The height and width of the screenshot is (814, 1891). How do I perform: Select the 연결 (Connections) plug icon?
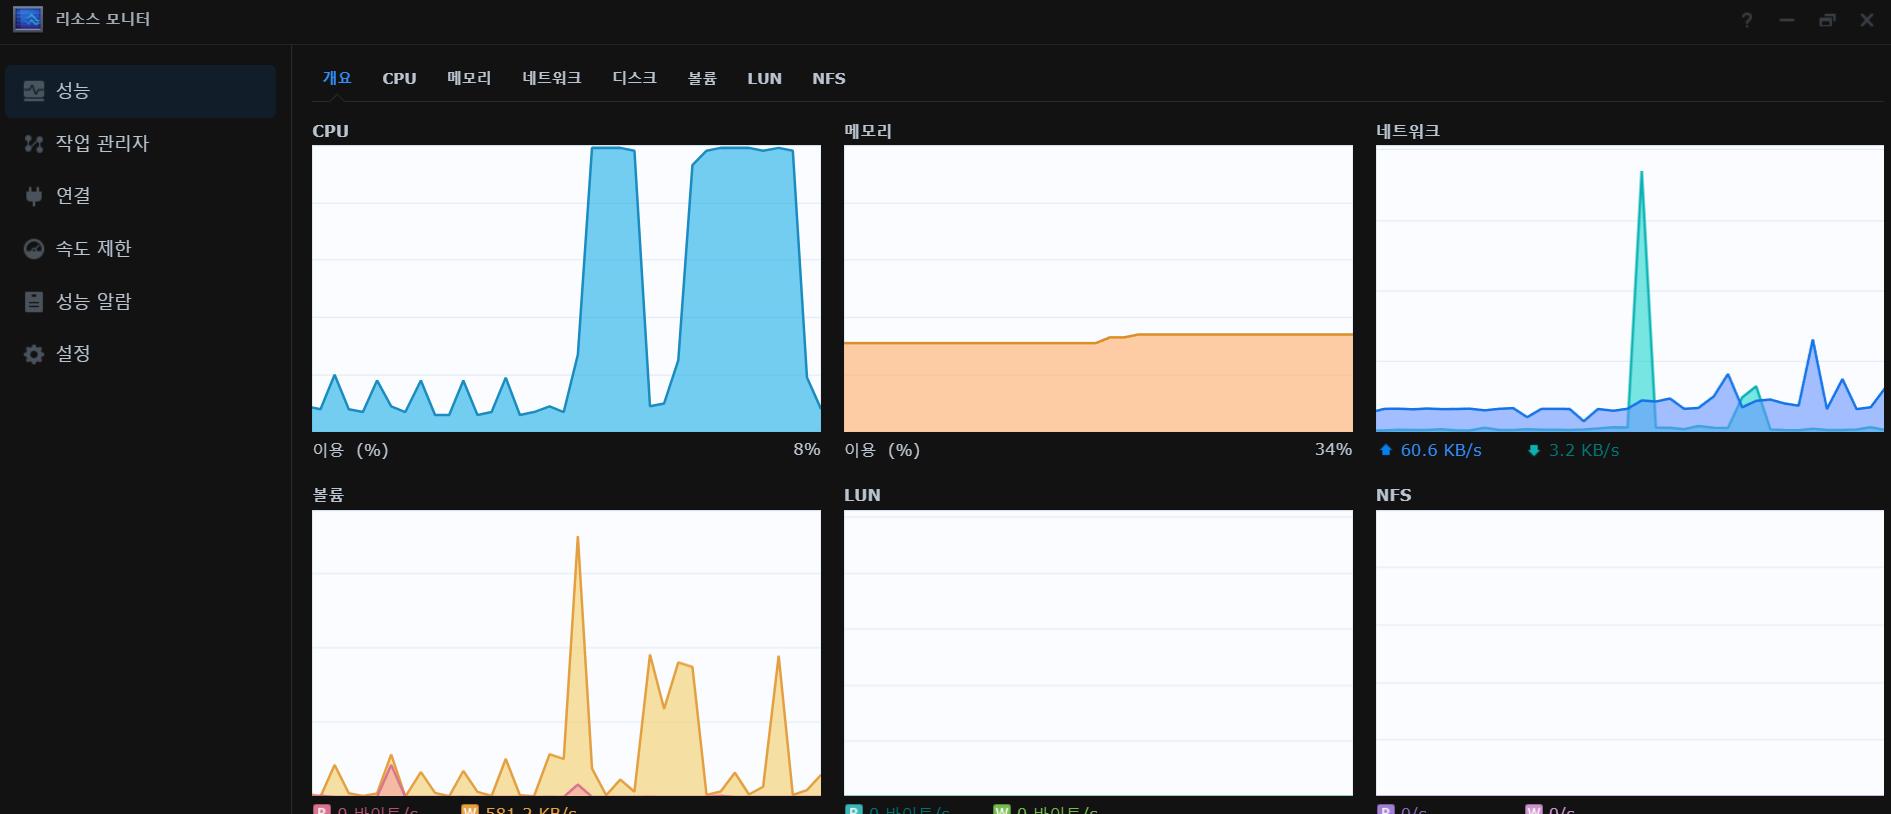(34, 196)
